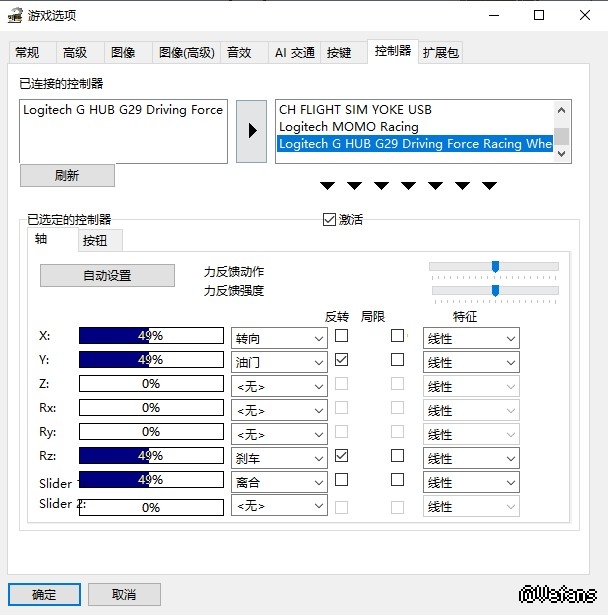Switch to the 常规 tab

point(32,52)
